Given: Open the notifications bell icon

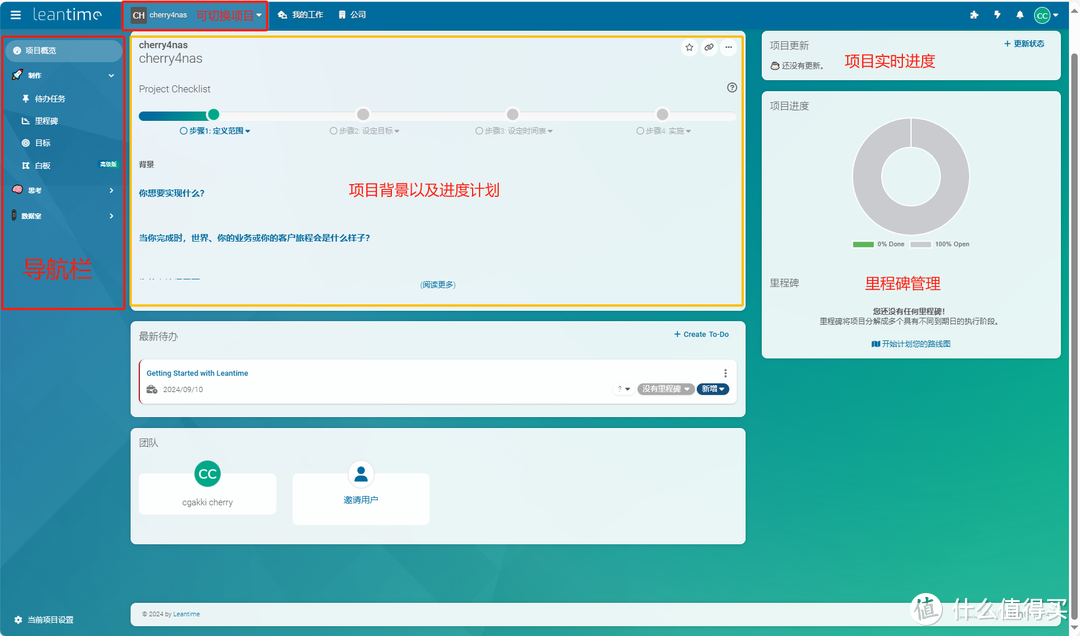Looking at the screenshot, I should (1019, 14).
